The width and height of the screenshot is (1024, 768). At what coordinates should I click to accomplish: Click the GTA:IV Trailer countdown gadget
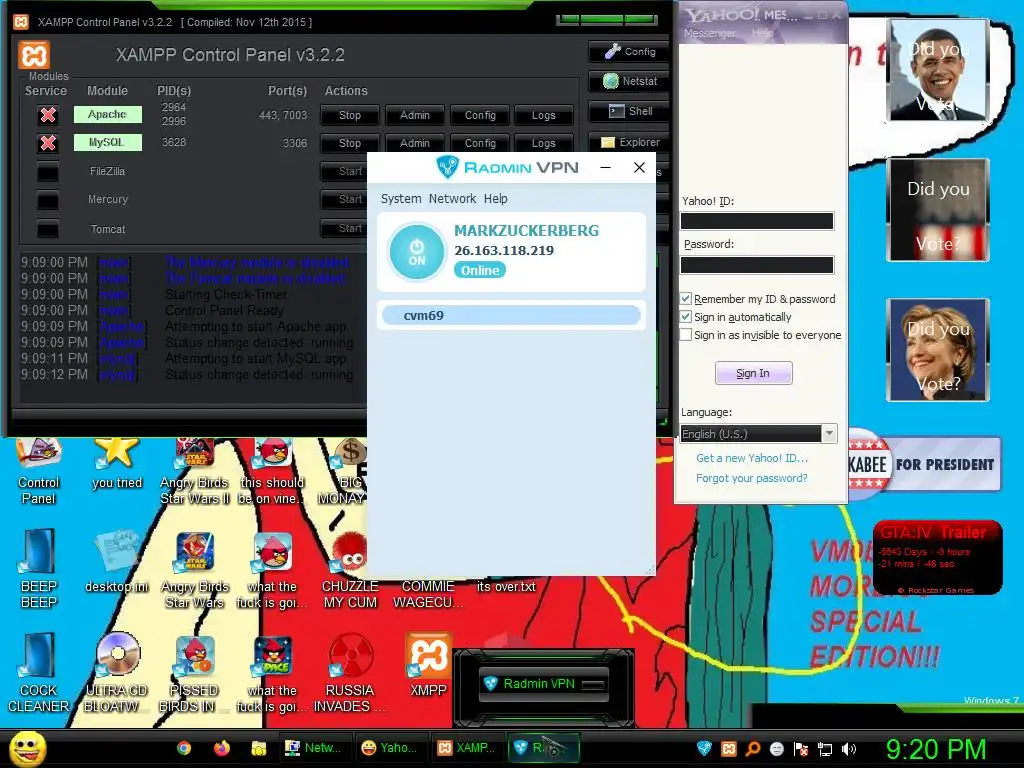click(x=938, y=558)
